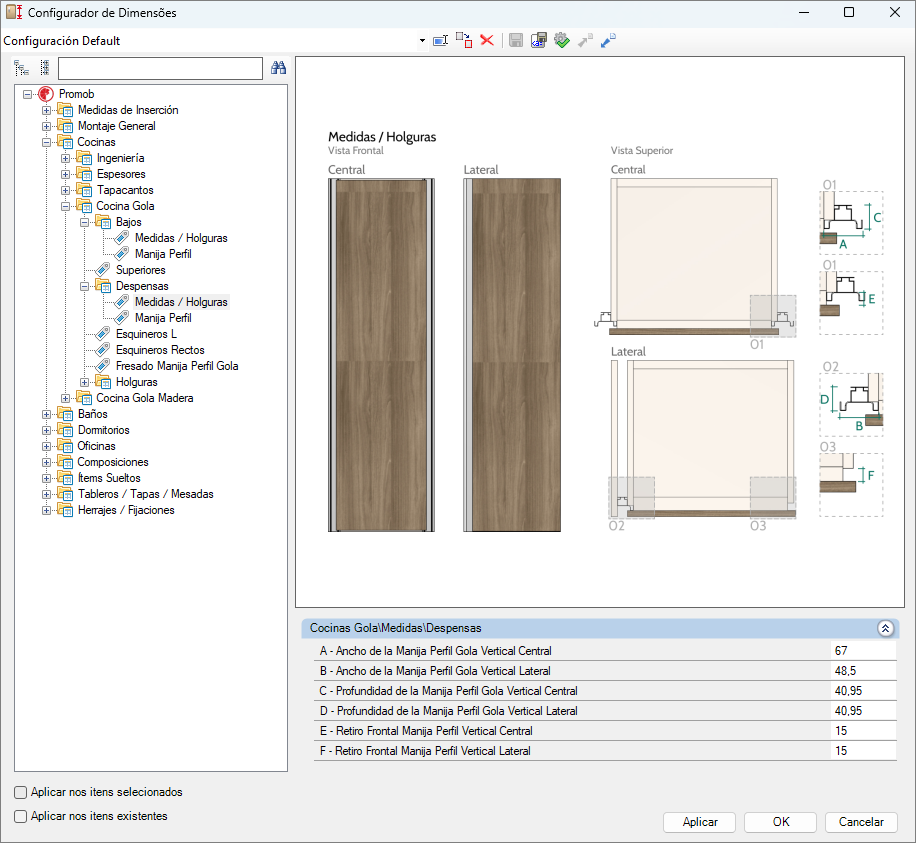Click the Aplicar button
Screen dimensions: 916x843
point(699,822)
